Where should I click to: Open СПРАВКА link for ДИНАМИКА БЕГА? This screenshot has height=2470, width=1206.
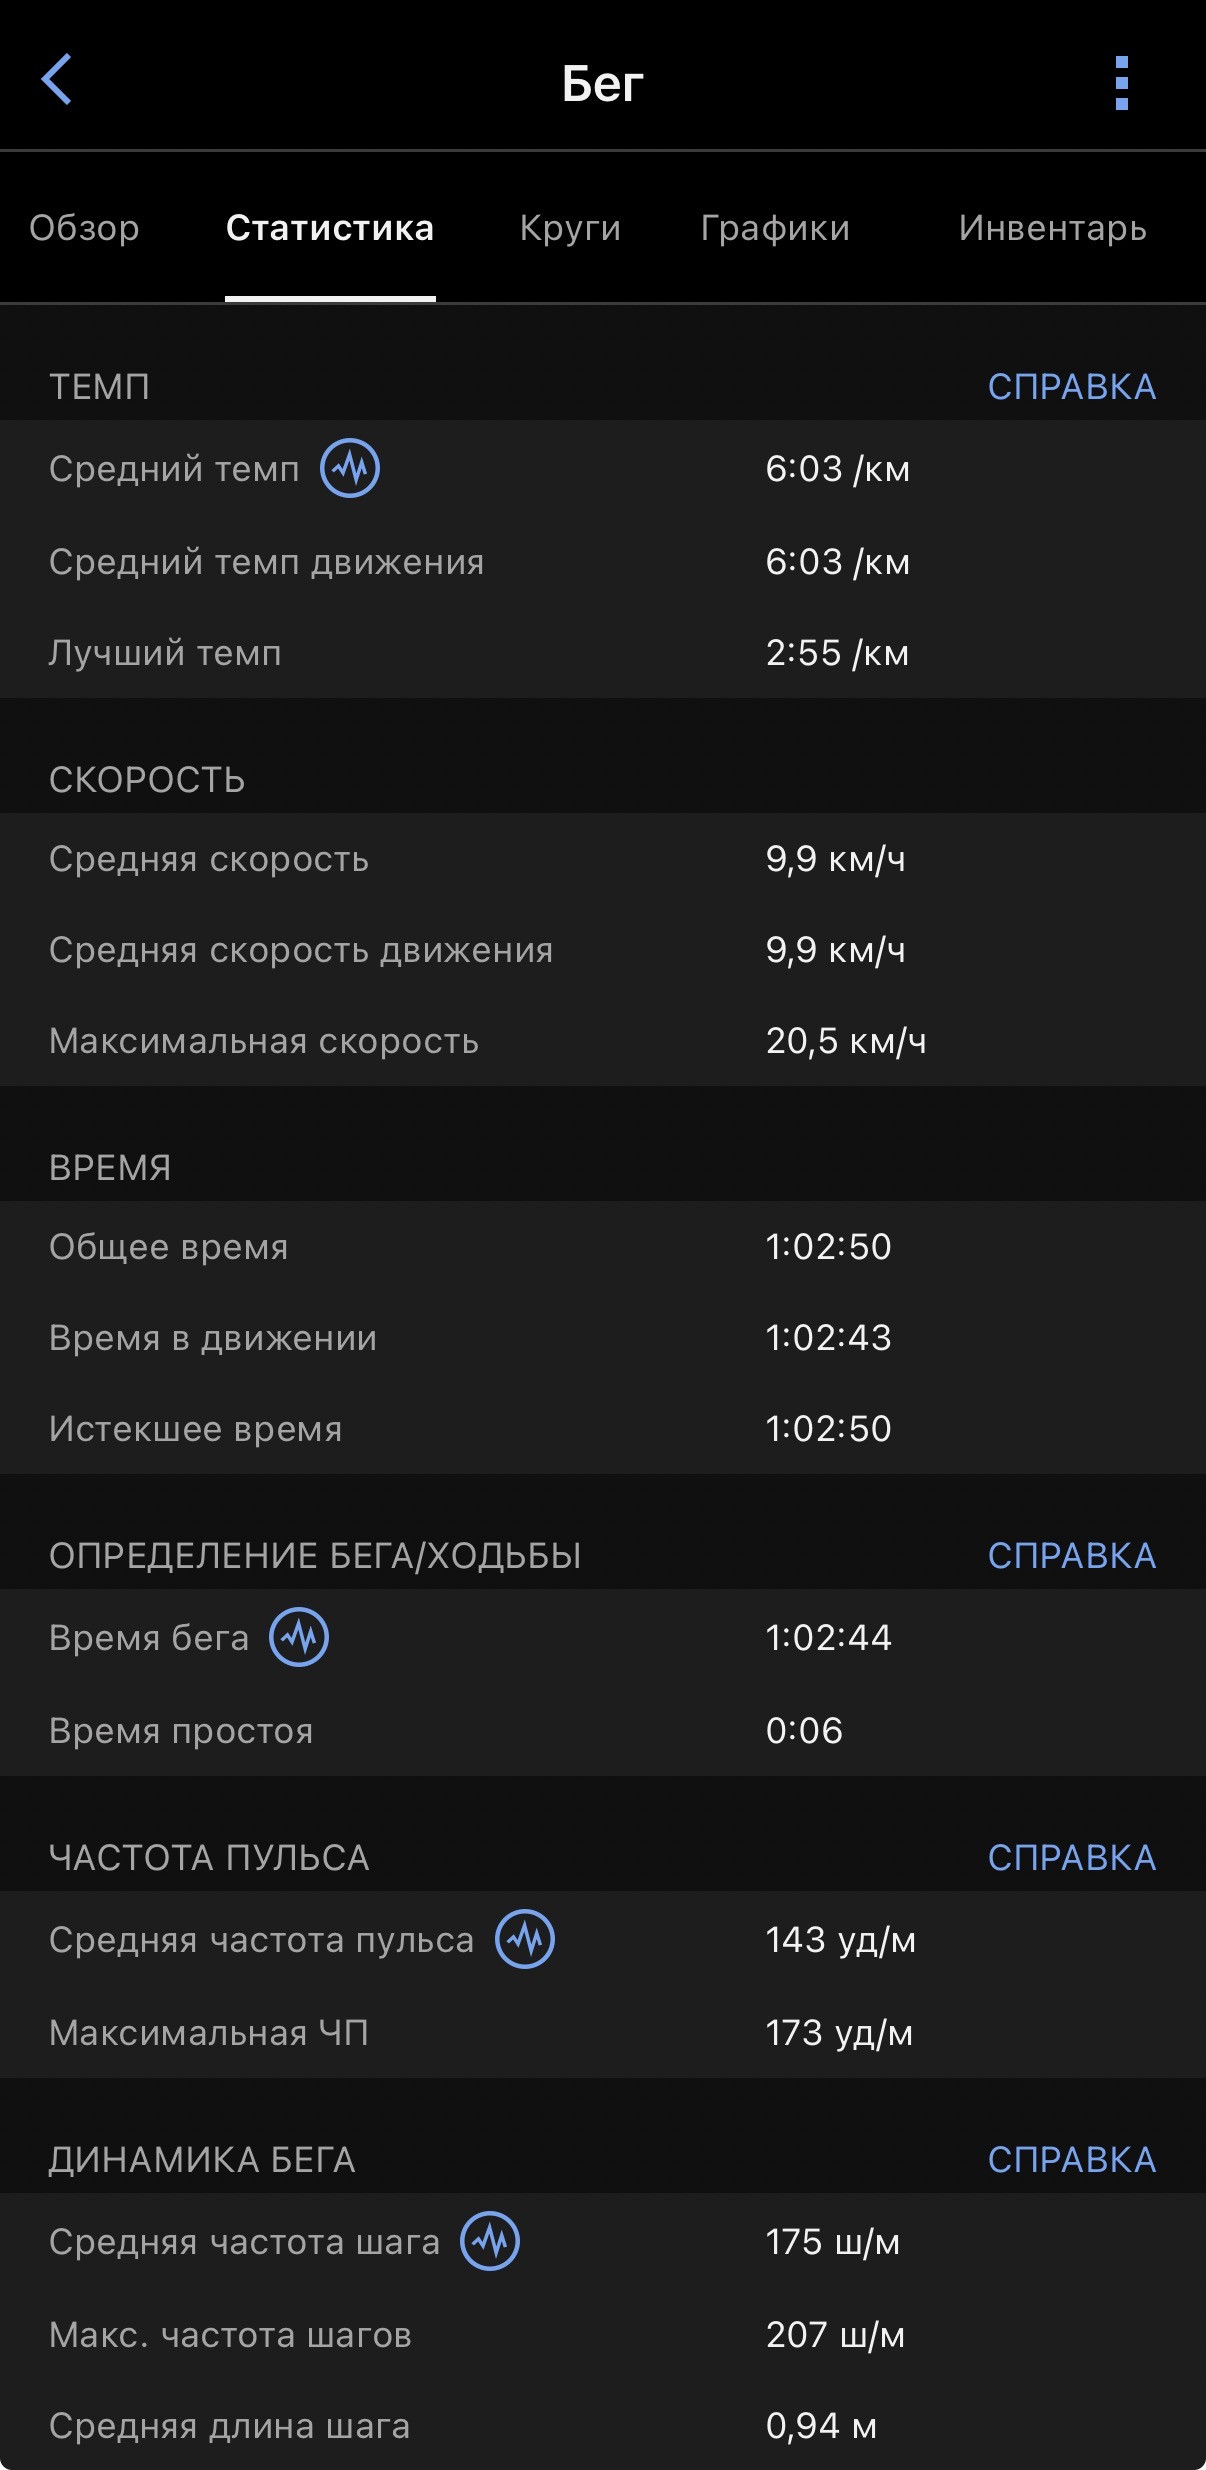(x=1072, y=2160)
